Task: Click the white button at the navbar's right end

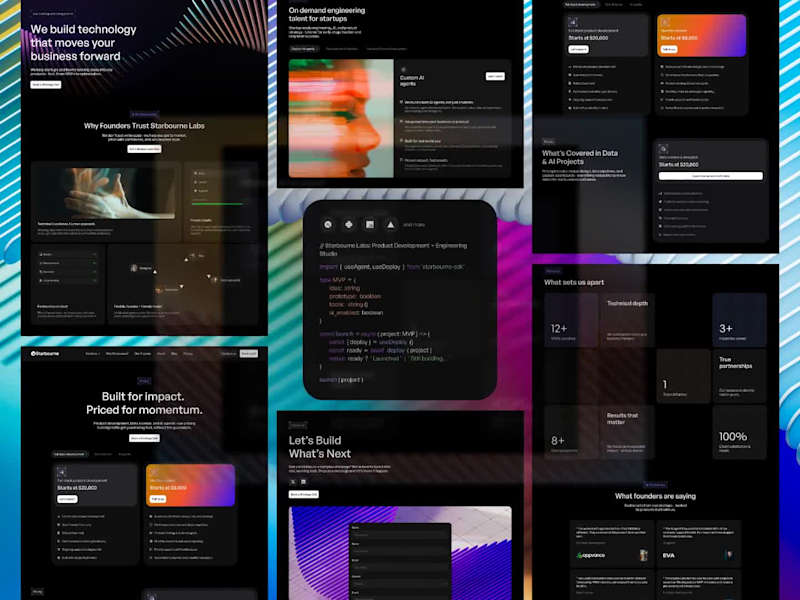Action: pyautogui.click(x=248, y=354)
